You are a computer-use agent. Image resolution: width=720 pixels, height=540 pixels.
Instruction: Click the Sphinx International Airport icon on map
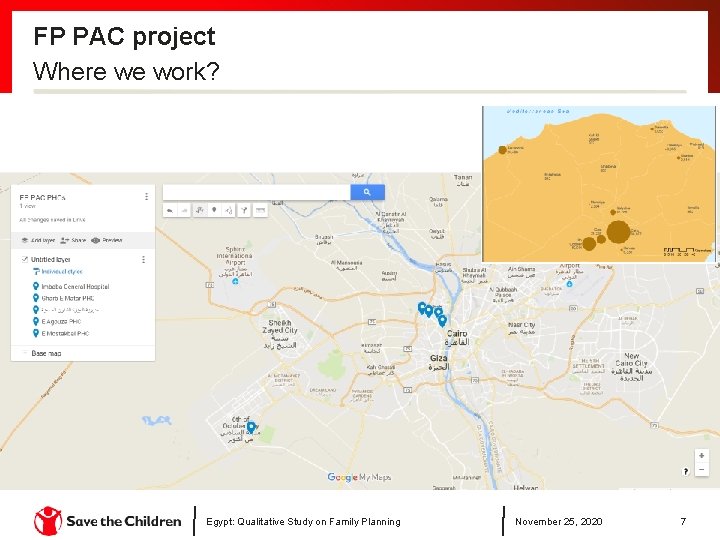(235, 281)
